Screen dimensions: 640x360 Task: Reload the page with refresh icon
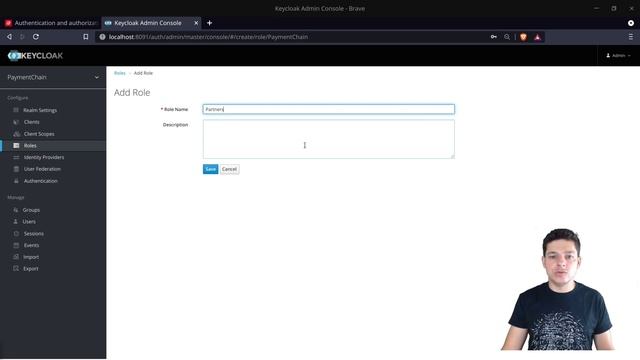[x=36, y=37]
